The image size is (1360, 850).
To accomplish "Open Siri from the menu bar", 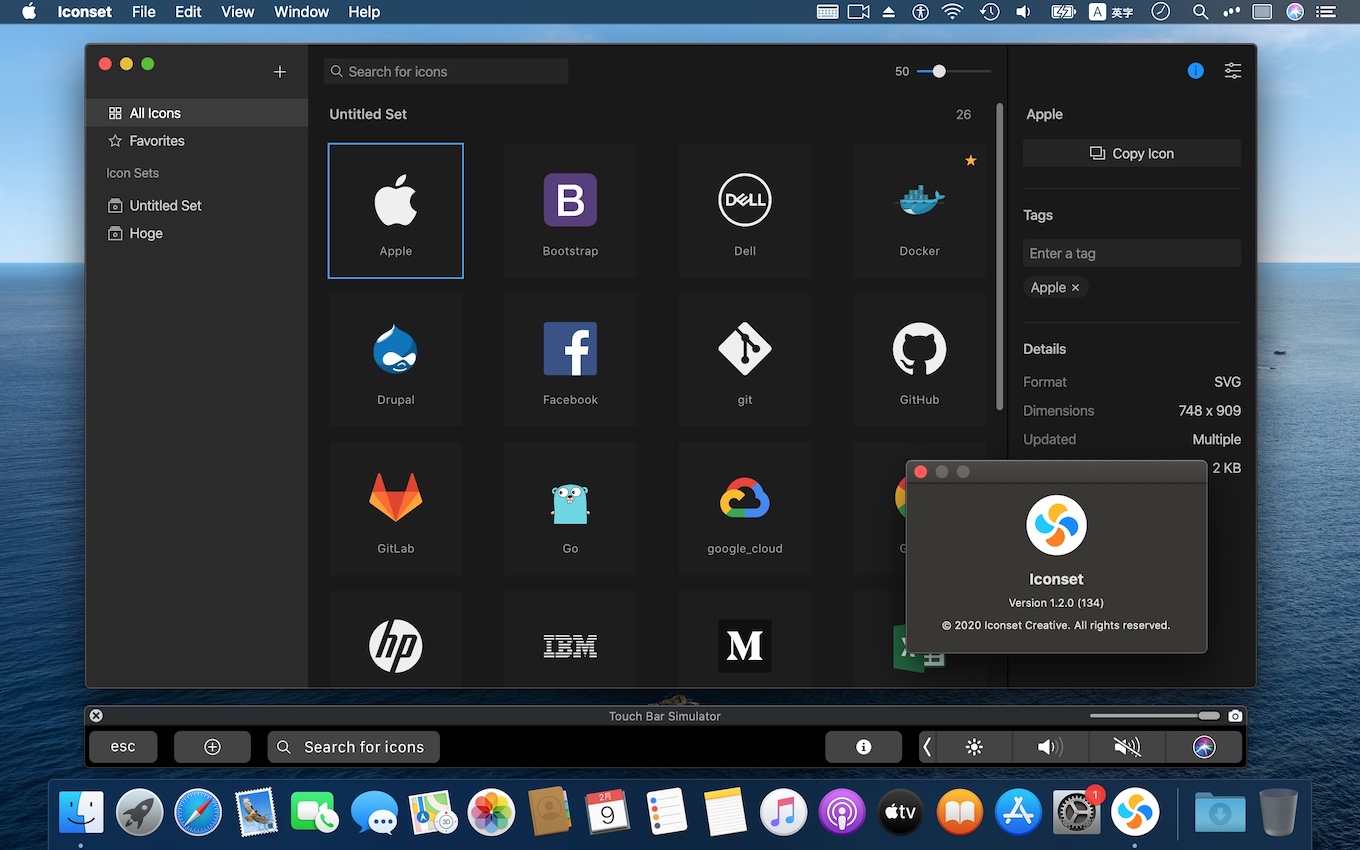I will coord(1295,12).
